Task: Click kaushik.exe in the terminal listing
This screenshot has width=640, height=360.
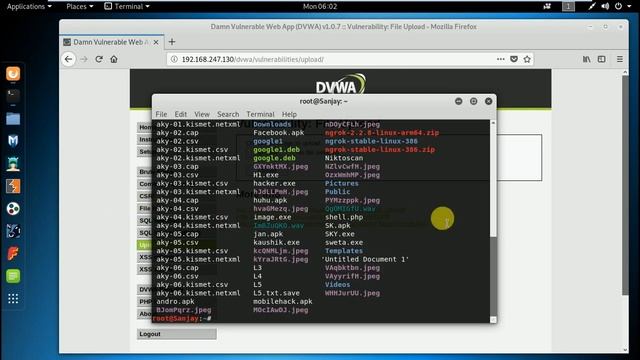Action: coord(276,242)
